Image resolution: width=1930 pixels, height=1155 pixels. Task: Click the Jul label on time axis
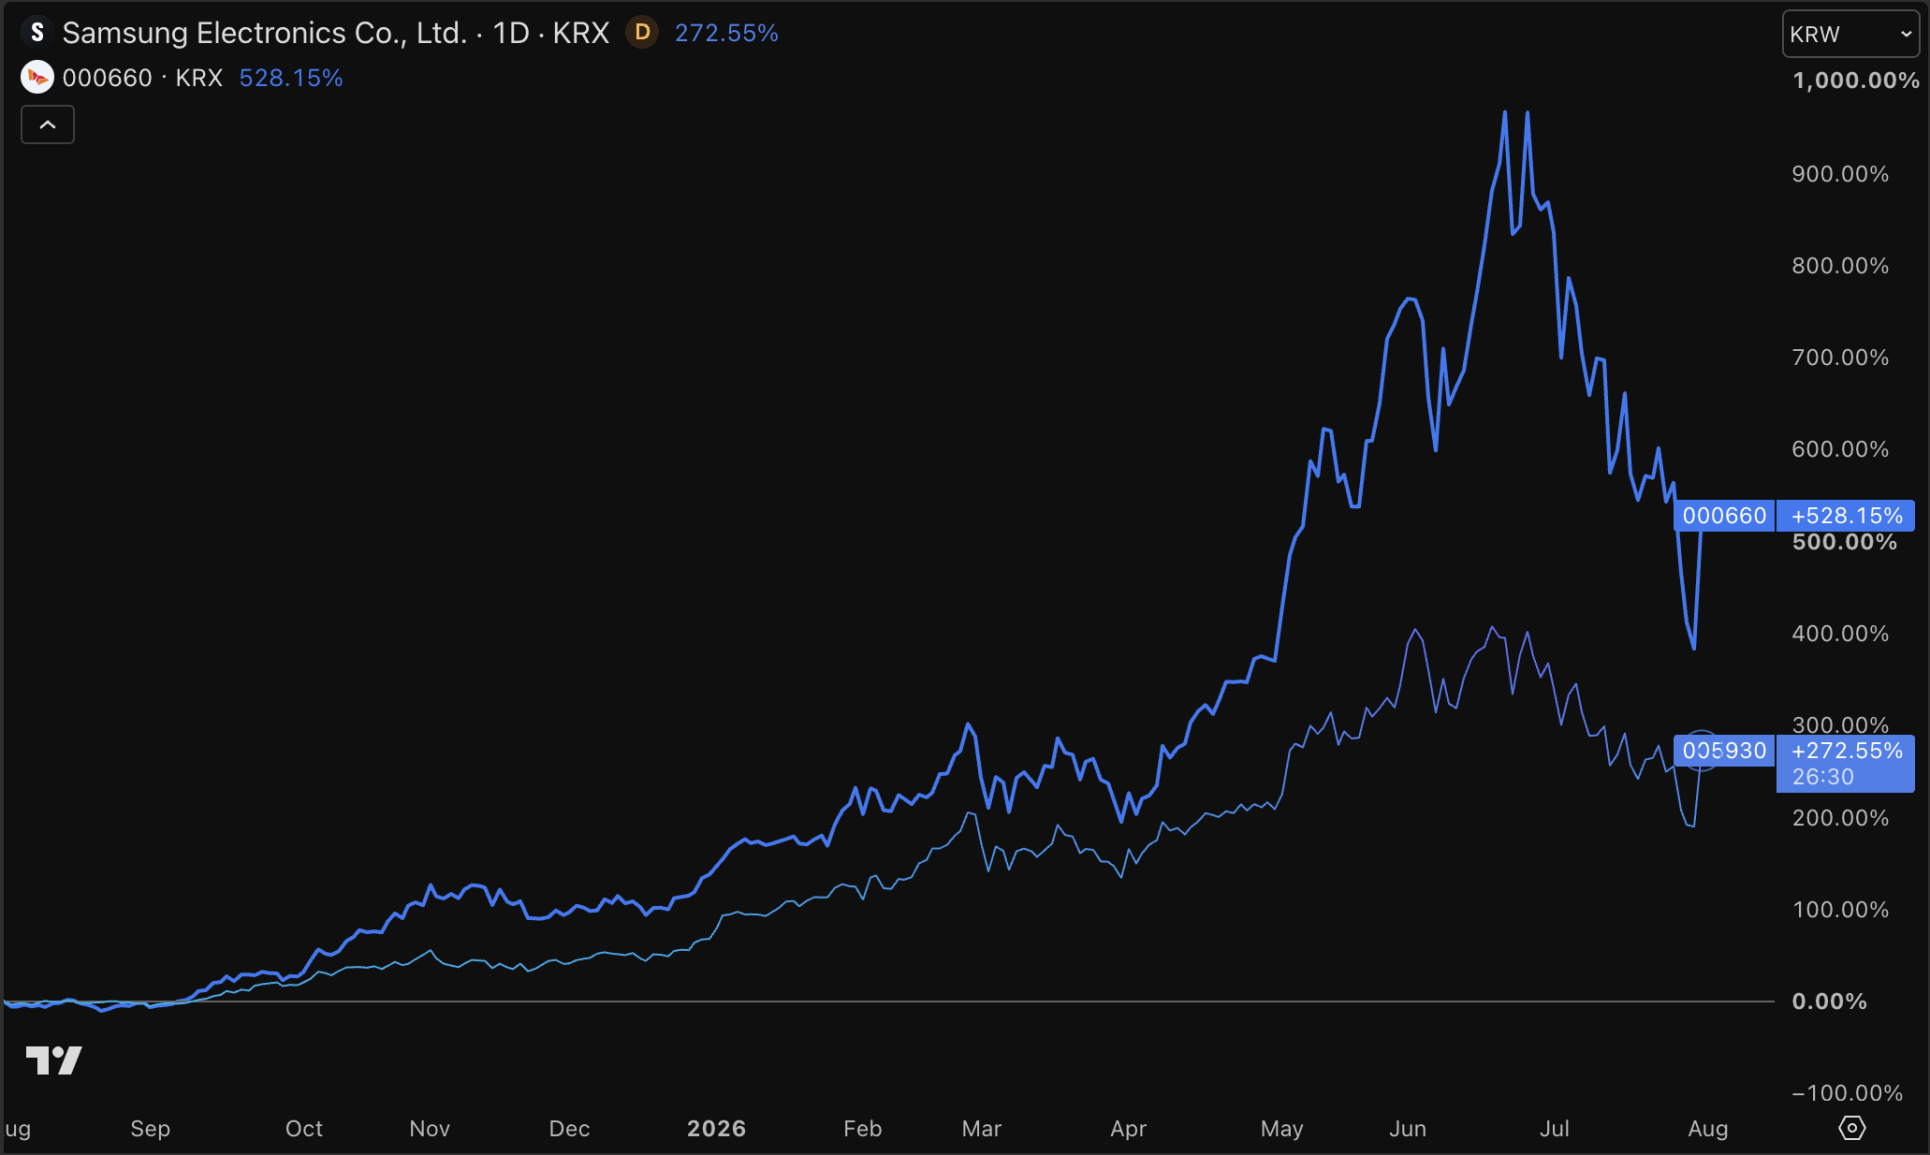(1554, 1129)
